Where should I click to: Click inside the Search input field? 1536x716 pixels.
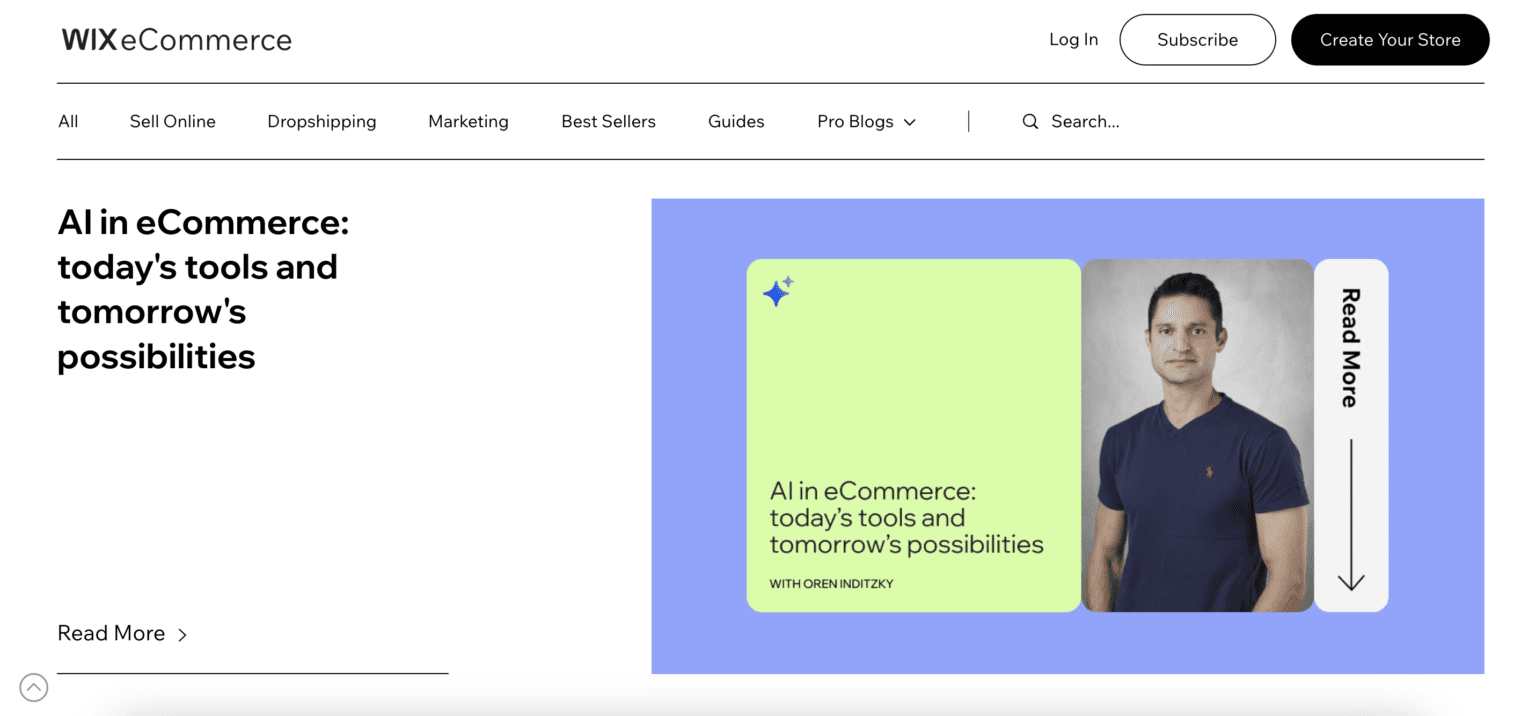pyautogui.click(x=1087, y=121)
